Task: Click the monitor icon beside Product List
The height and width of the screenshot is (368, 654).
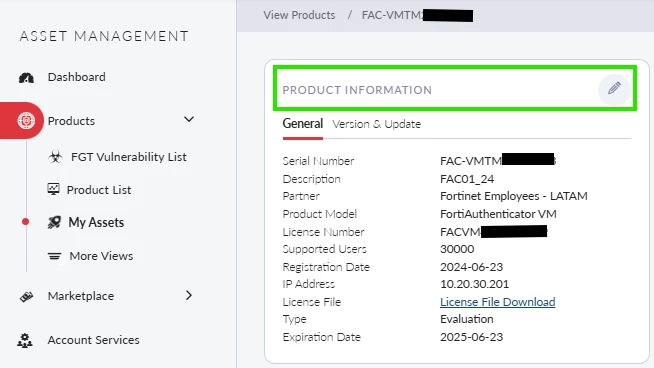Action: (x=53, y=189)
